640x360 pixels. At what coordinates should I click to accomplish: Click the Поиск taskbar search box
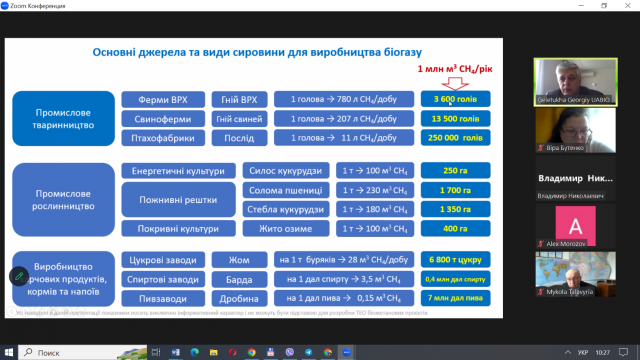coord(83,352)
